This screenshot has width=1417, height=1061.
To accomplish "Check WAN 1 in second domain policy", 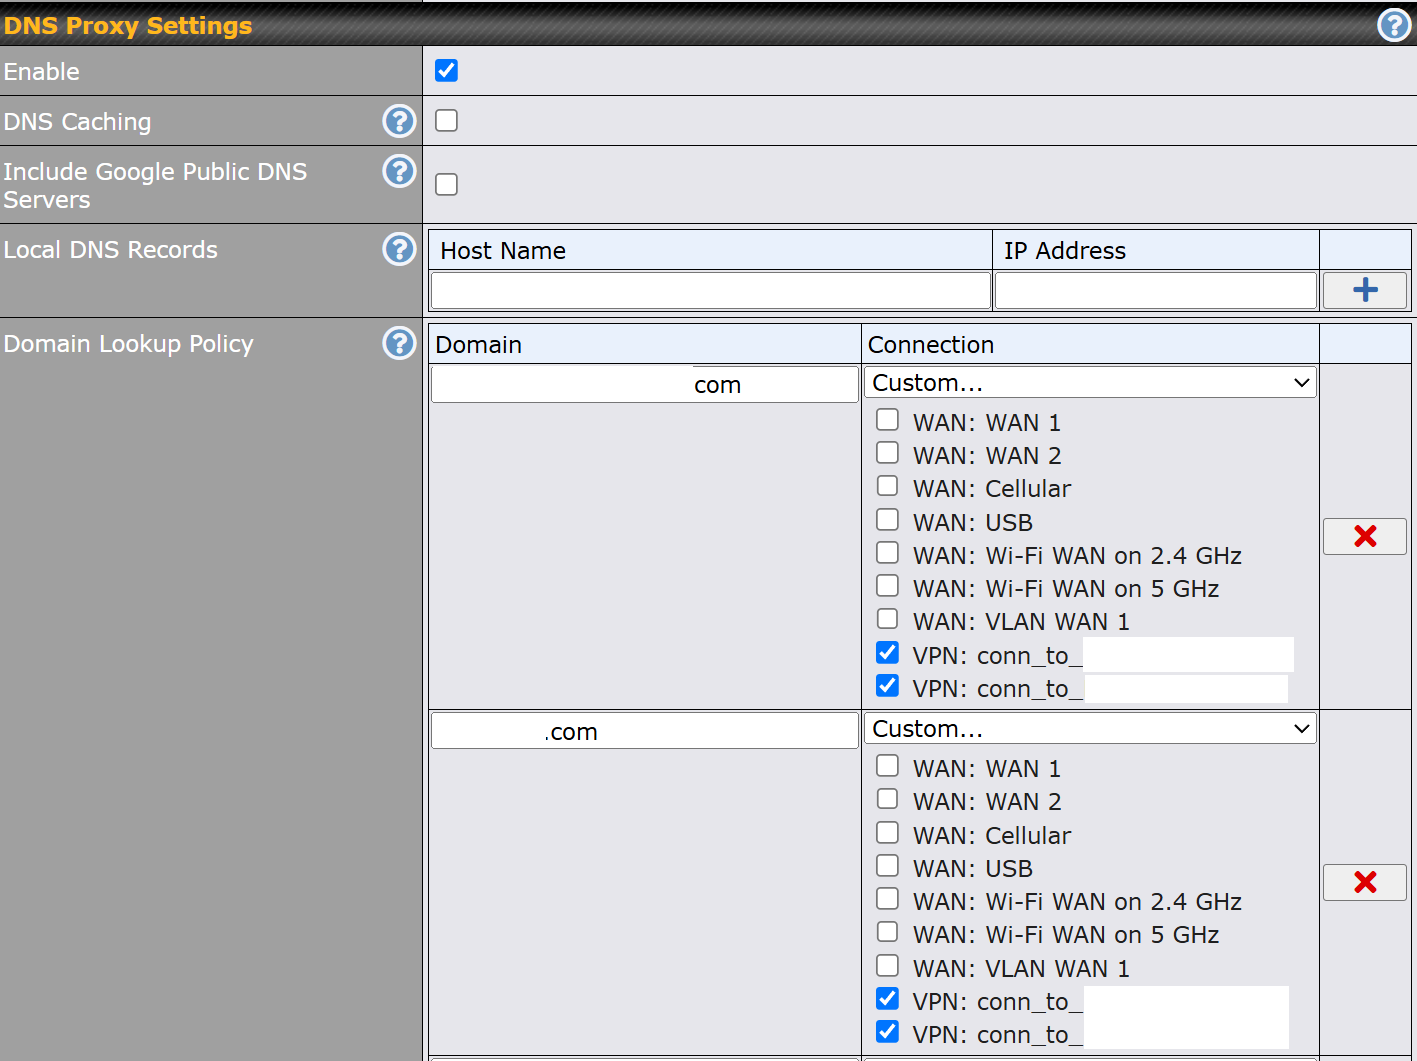I will tap(887, 765).
